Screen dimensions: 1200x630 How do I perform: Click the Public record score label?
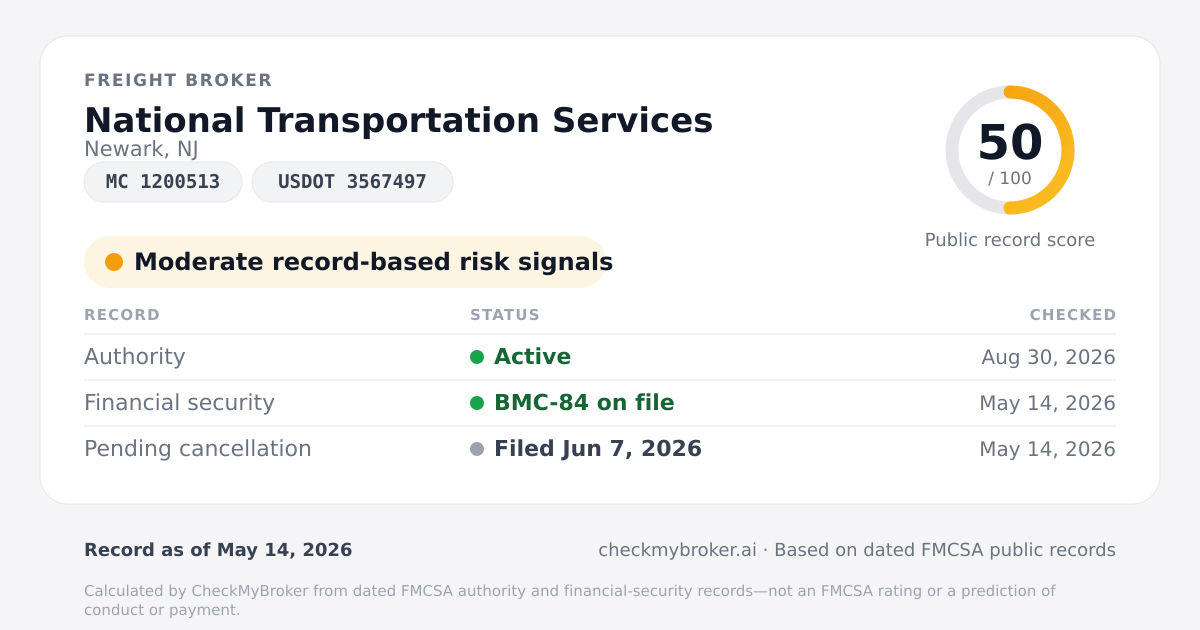pos(1010,240)
